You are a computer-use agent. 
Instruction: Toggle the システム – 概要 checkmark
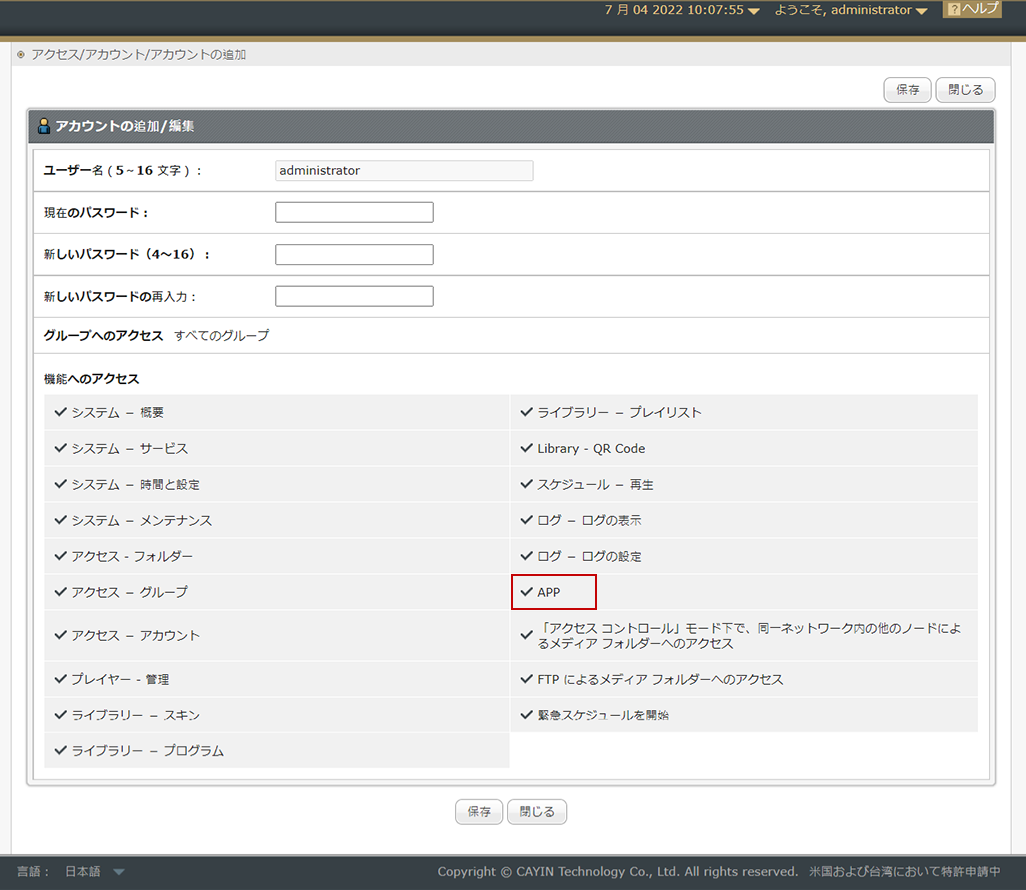coord(61,412)
